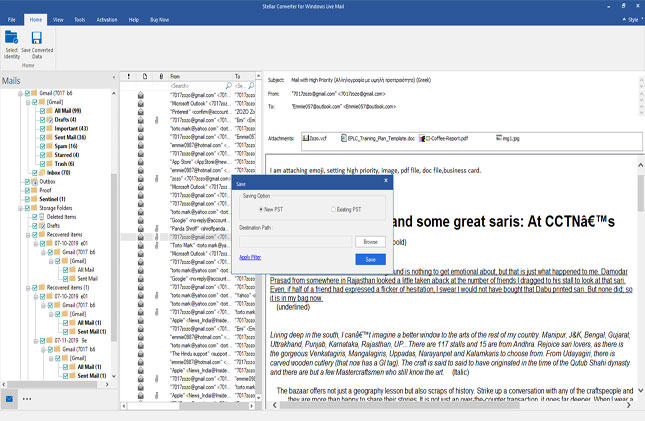Viewport: 645px width, 421px height.
Task: Click search magnifier in the To column
Action: coord(251,86)
